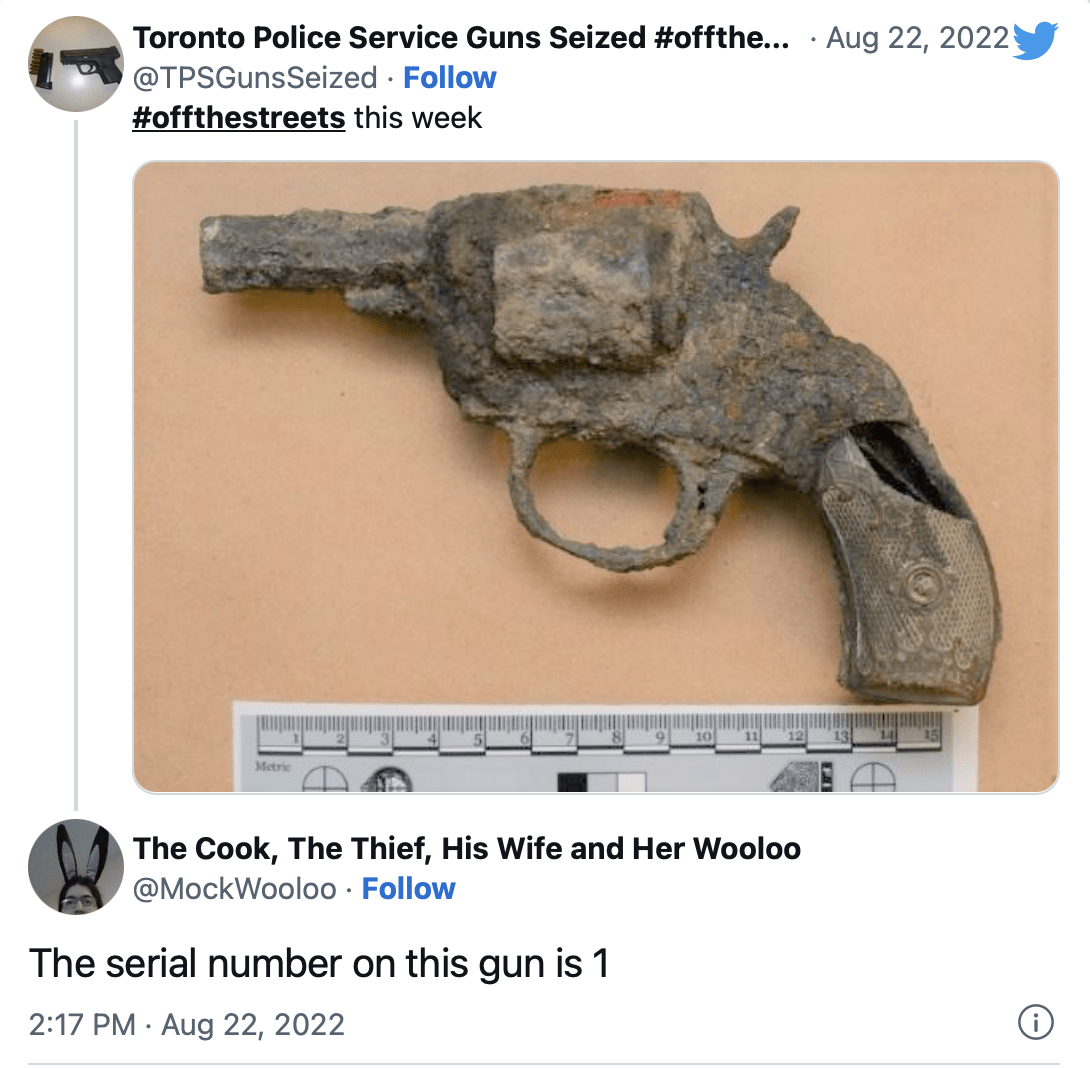Click the @MockWooloo handle
The image size is (1090, 1068).
(x=234, y=889)
